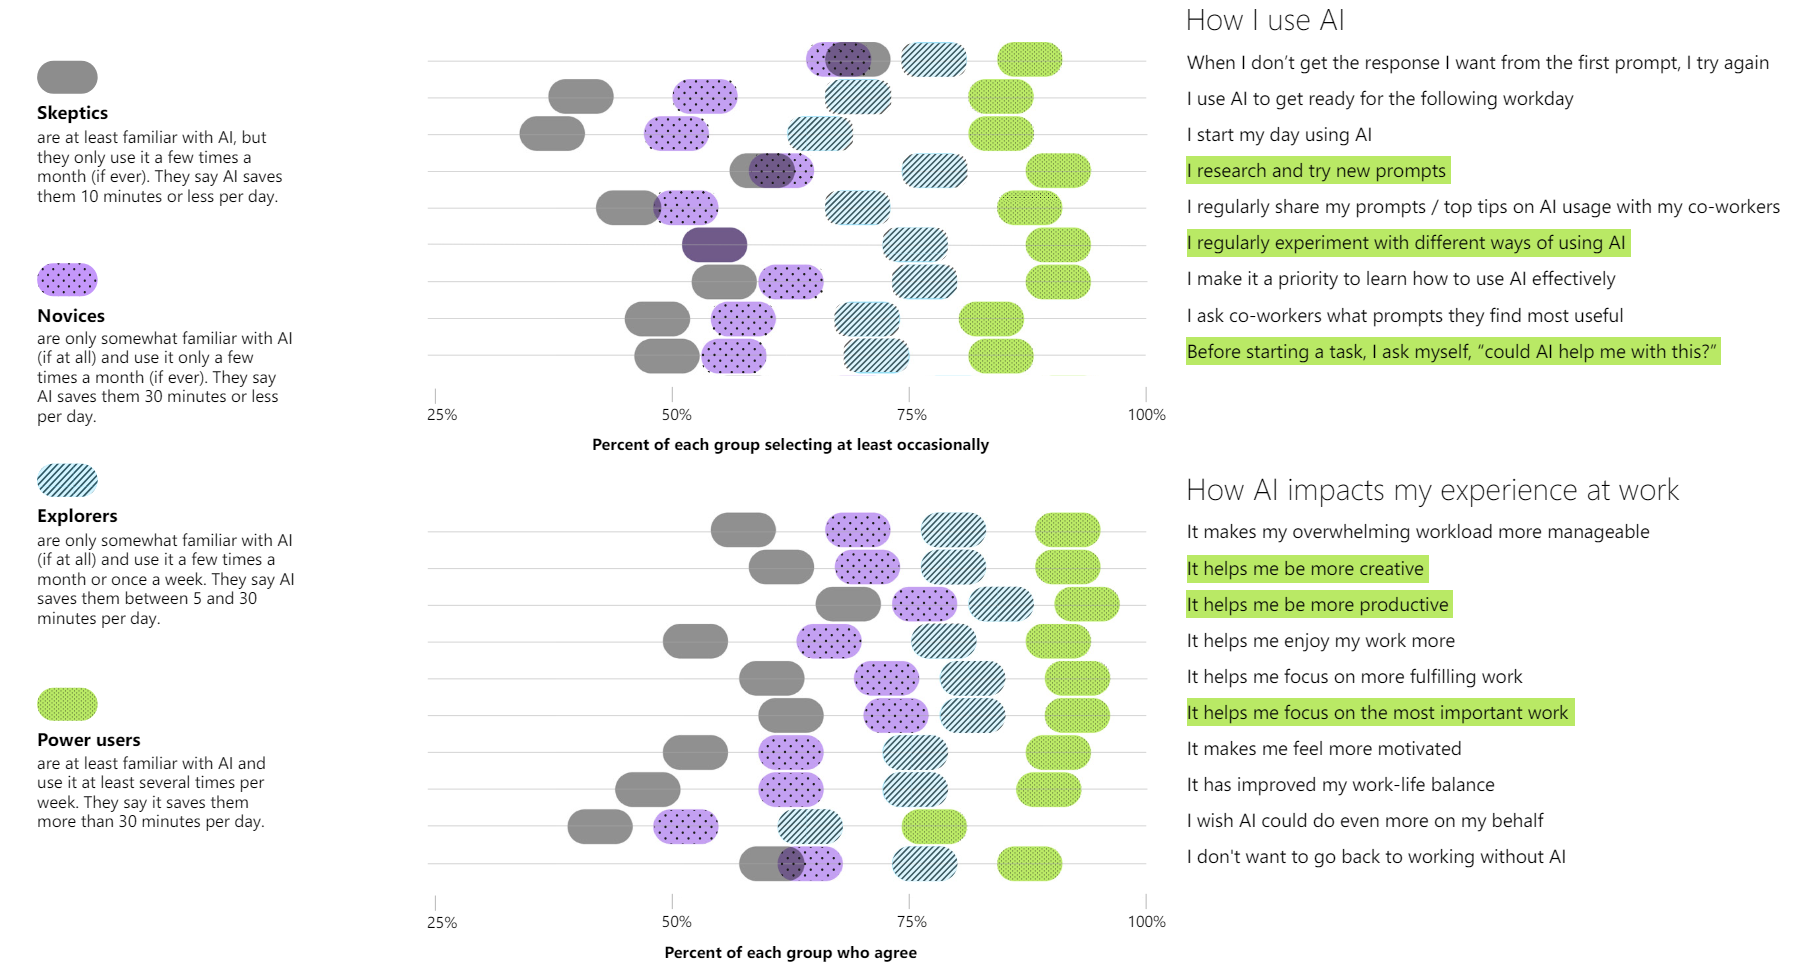
Task: Click highlighted 'It helps me be more creative'
Action: click(x=1305, y=569)
